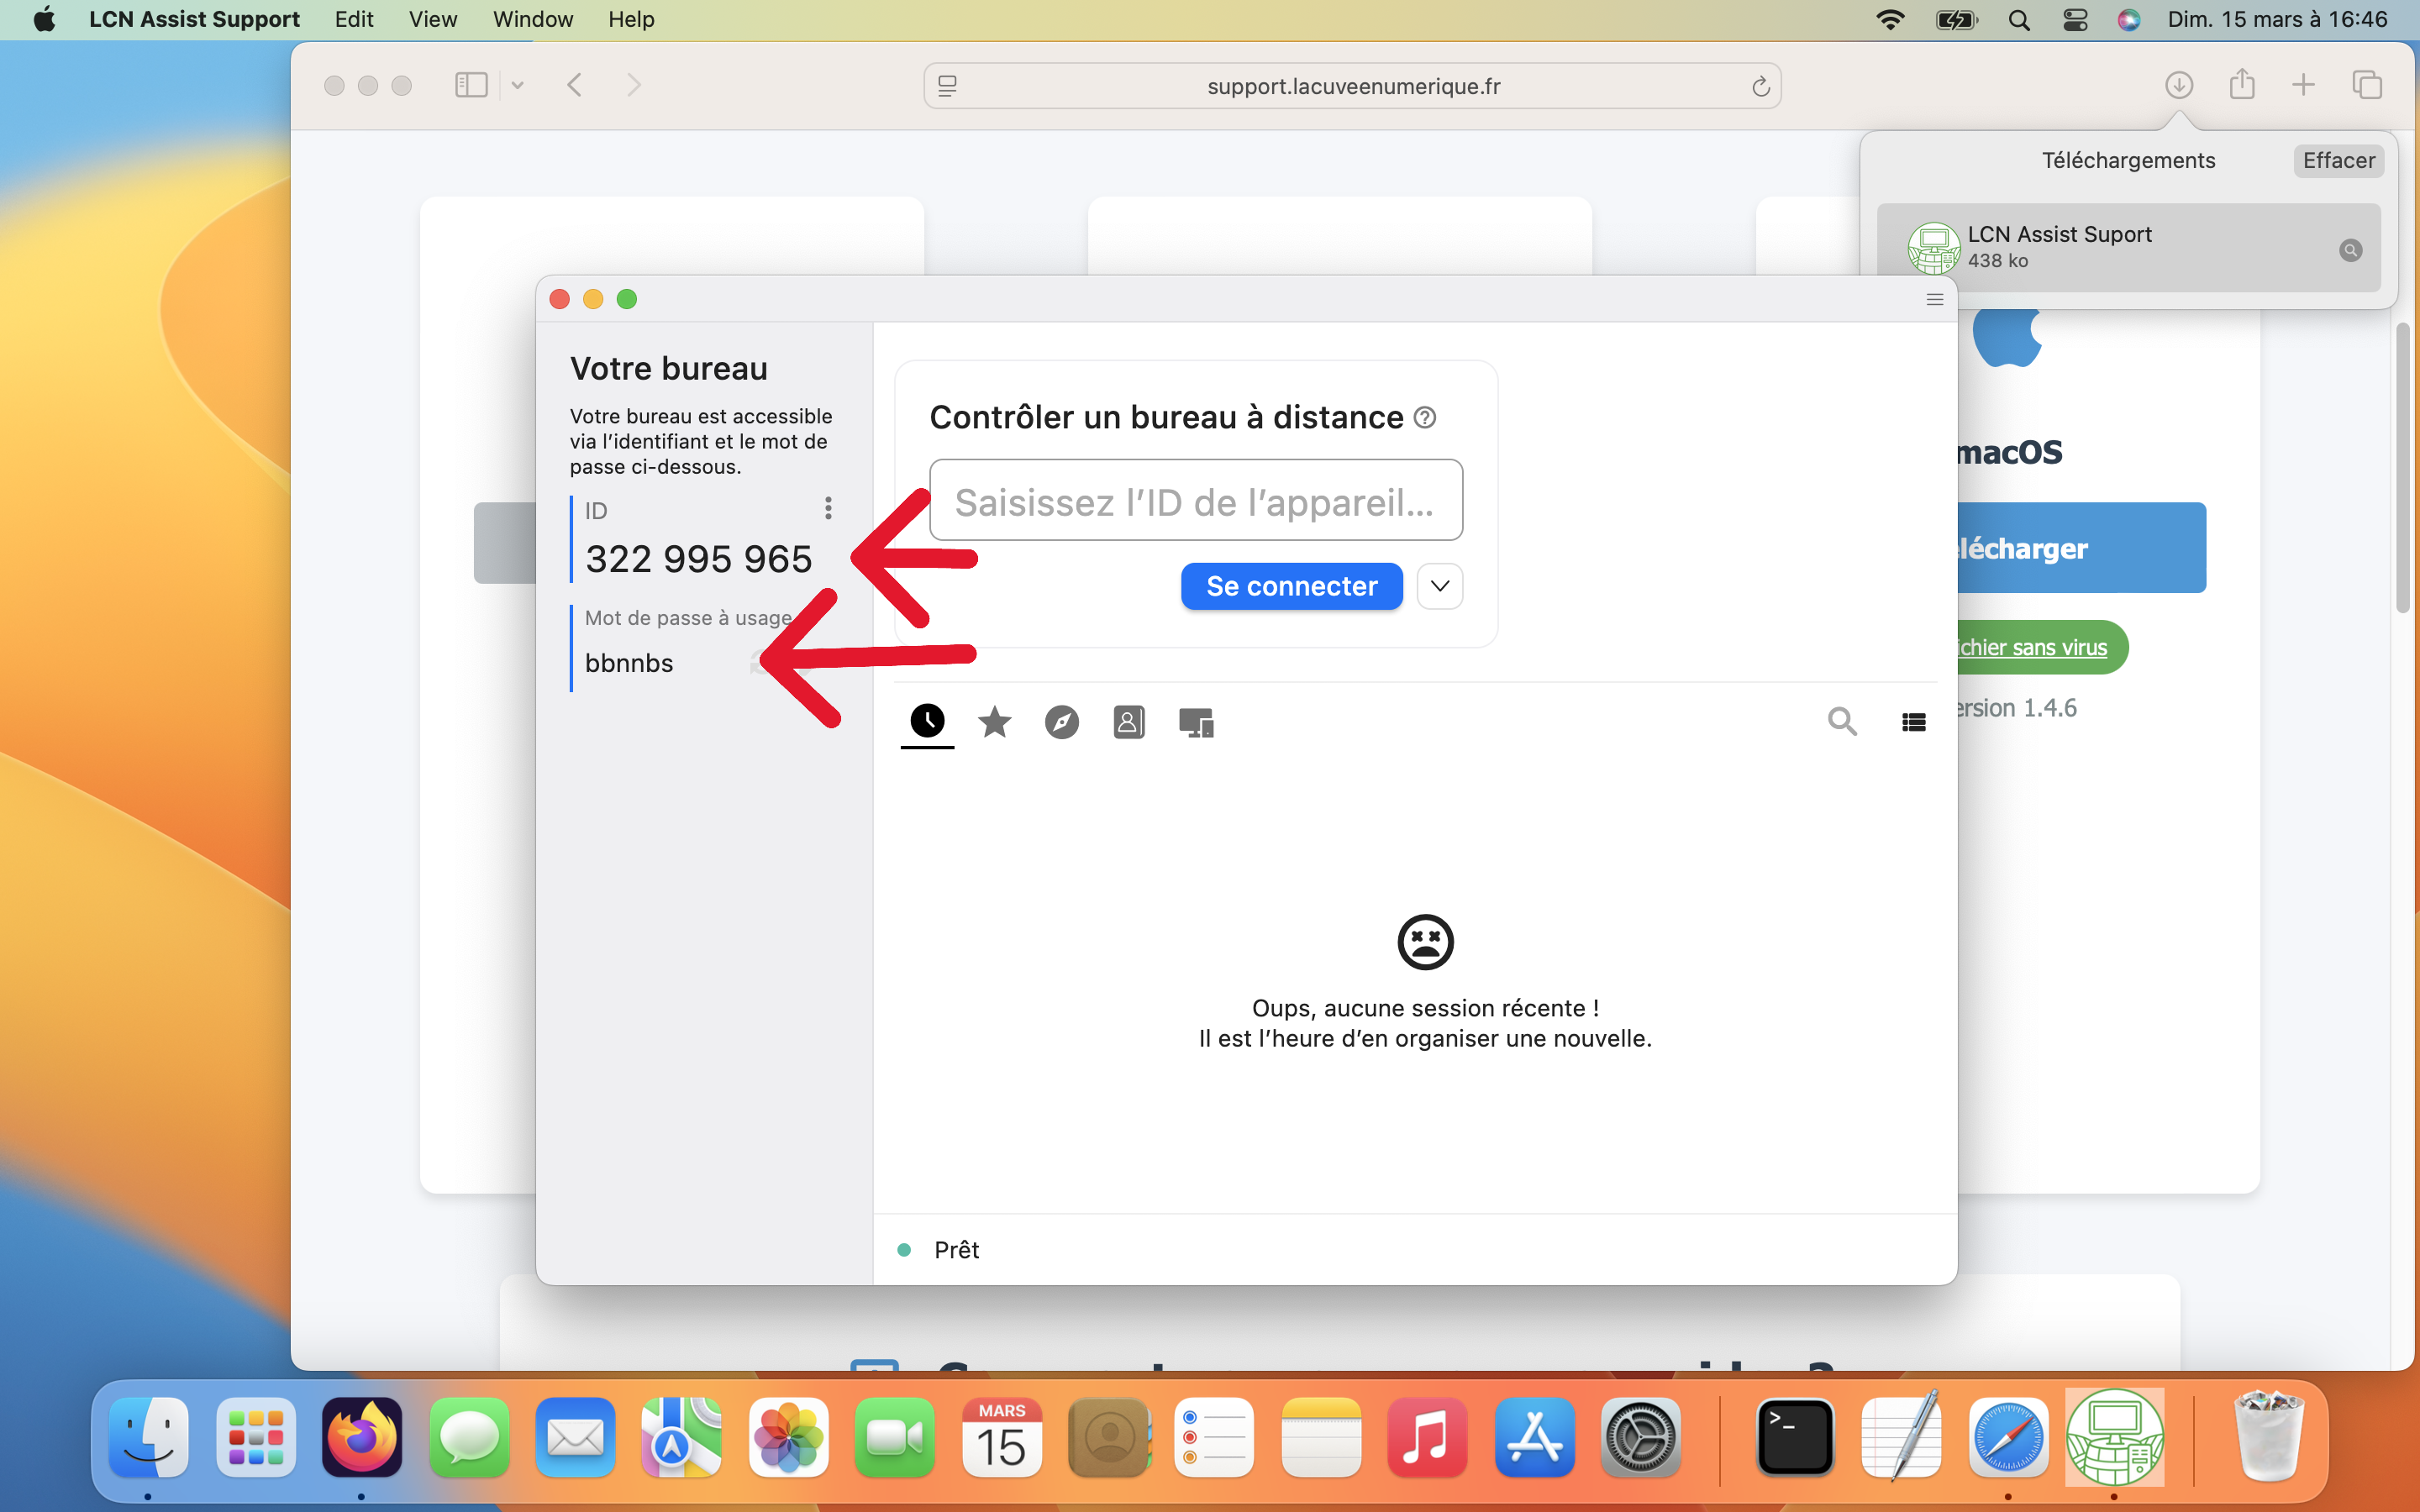The height and width of the screenshot is (1512, 2420).
Task: Click Safari page vertical scrollbar
Action: coord(2402,468)
